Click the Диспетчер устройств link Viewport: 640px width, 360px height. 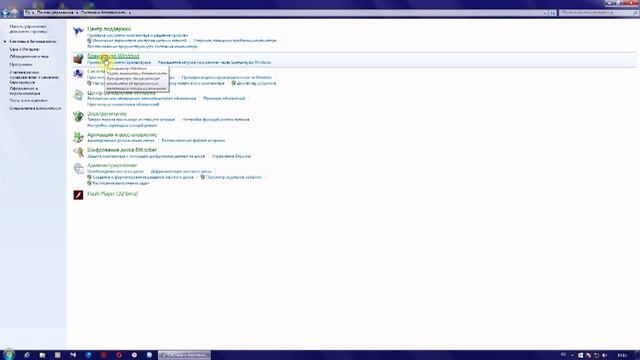click(x=256, y=83)
